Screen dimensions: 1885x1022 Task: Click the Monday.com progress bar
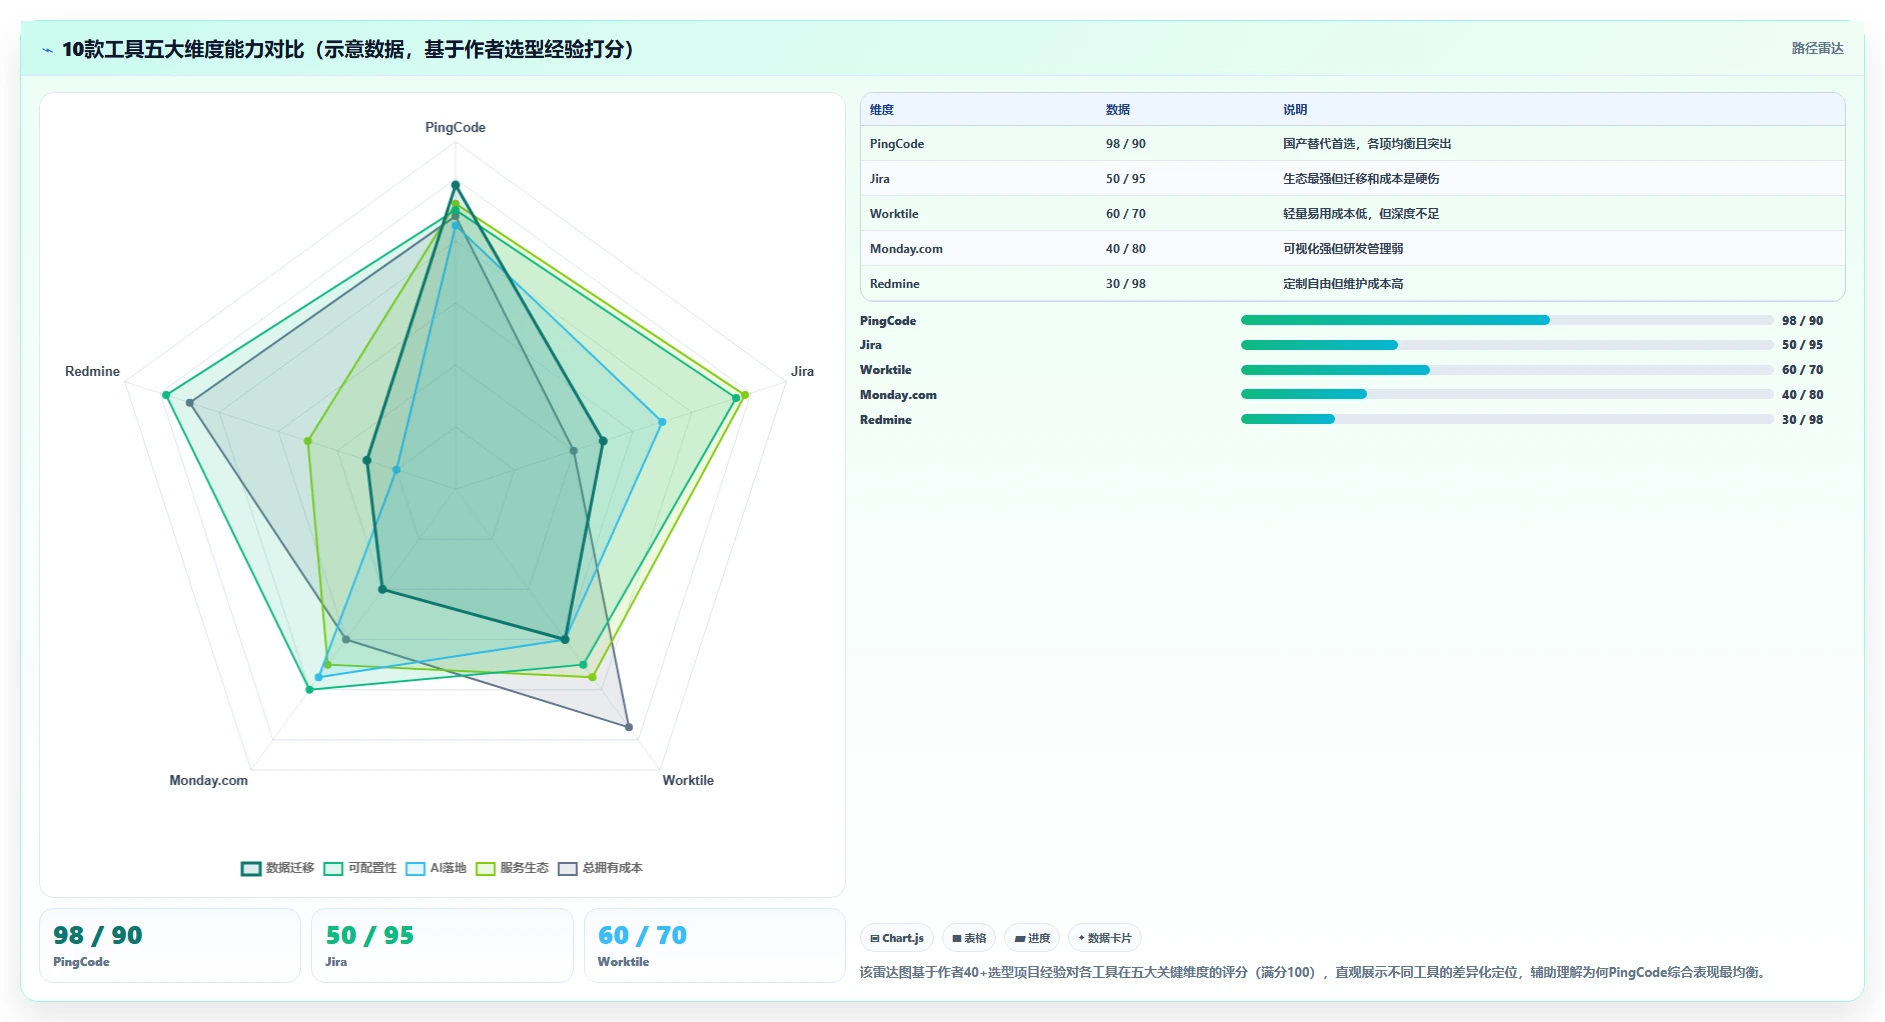coord(1507,394)
